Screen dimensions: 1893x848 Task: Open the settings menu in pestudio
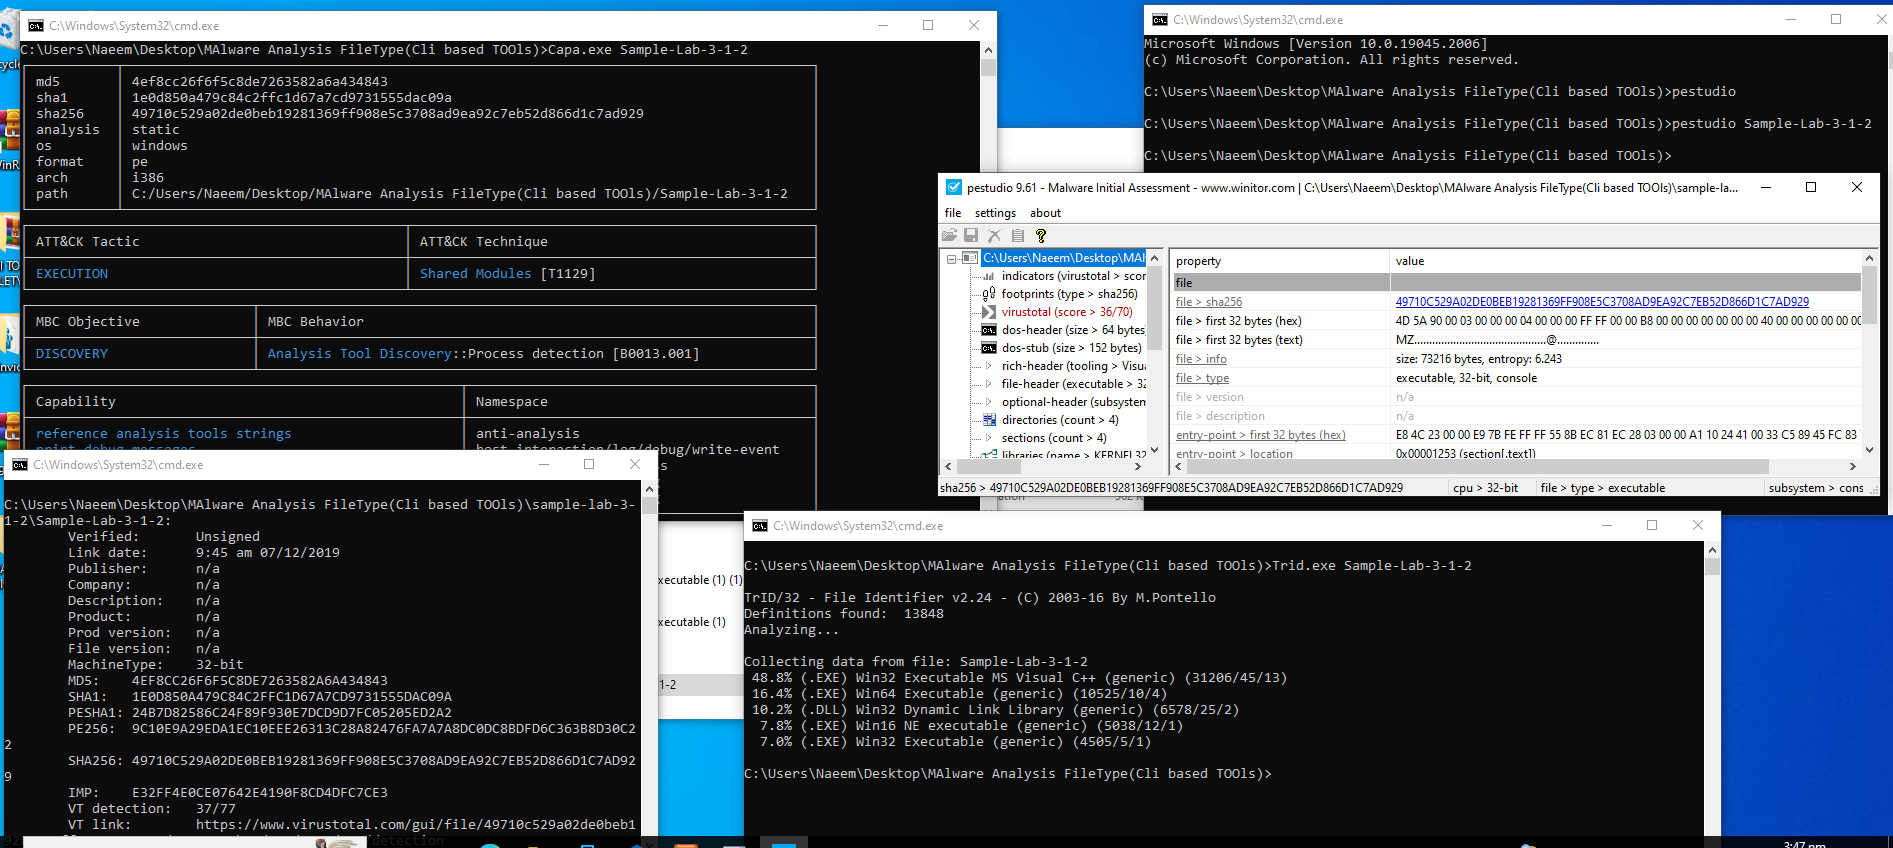coord(995,213)
